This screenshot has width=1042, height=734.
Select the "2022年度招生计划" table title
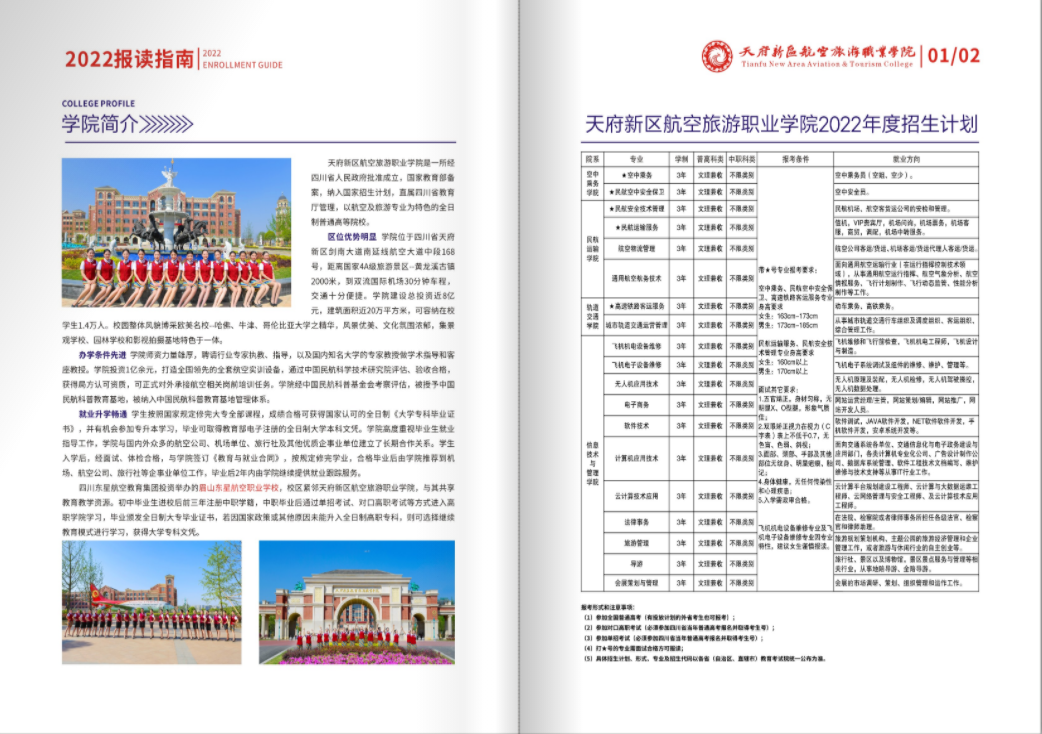[x=898, y=124]
